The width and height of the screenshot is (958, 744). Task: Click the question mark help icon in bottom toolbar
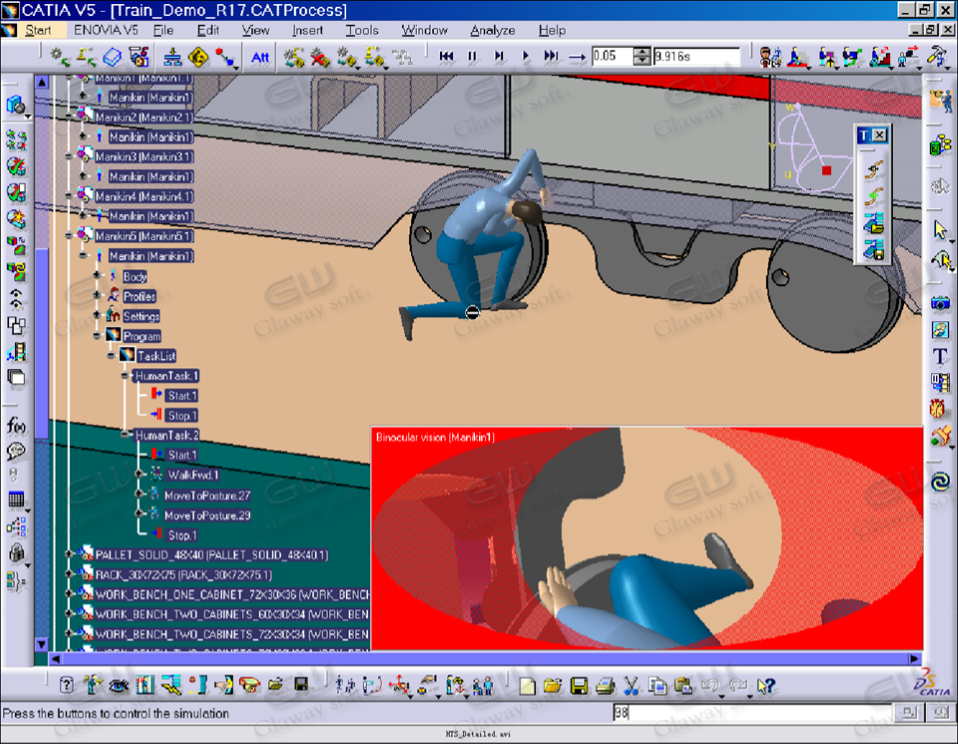67,685
